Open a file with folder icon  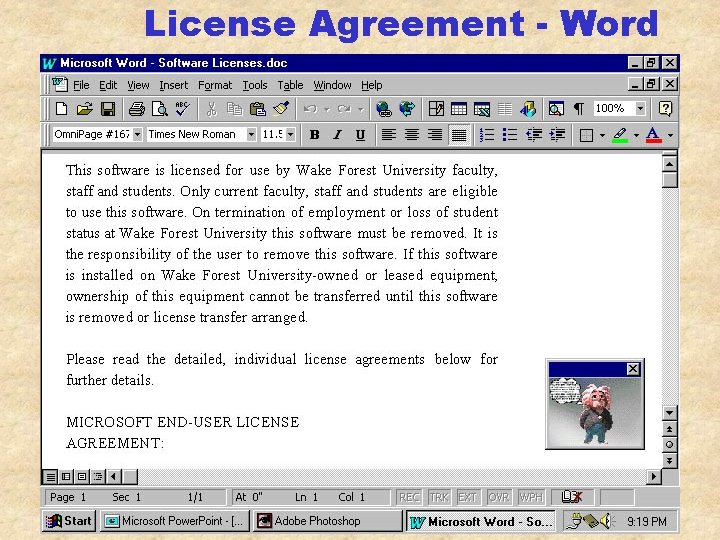[84, 109]
